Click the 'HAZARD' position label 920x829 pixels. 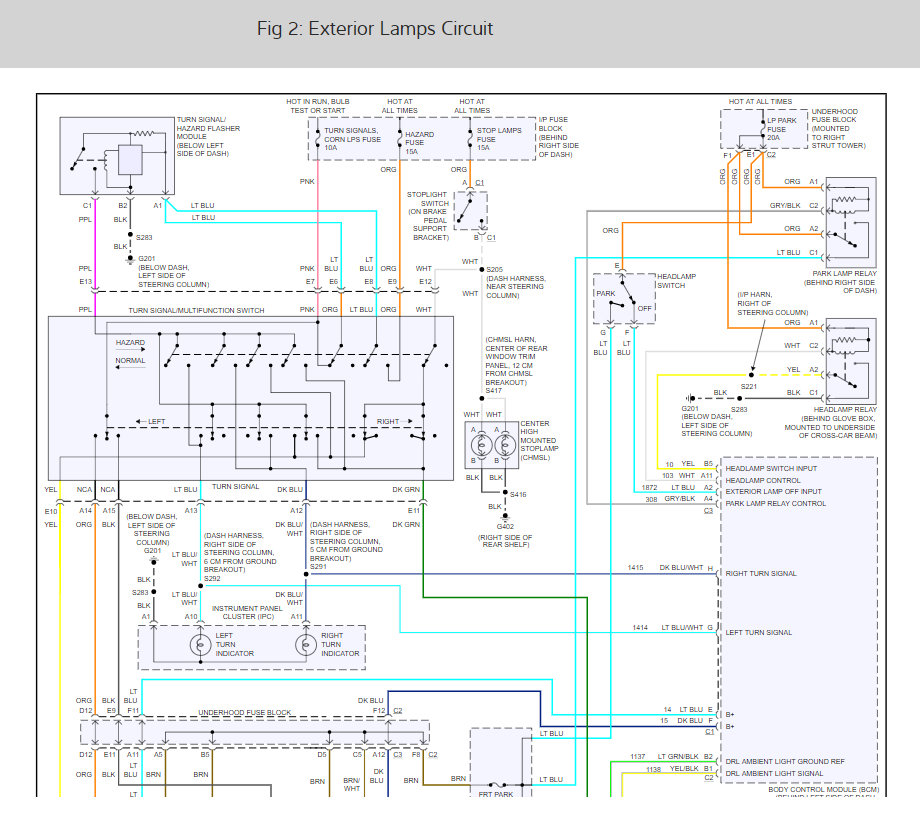pos(130,343)
